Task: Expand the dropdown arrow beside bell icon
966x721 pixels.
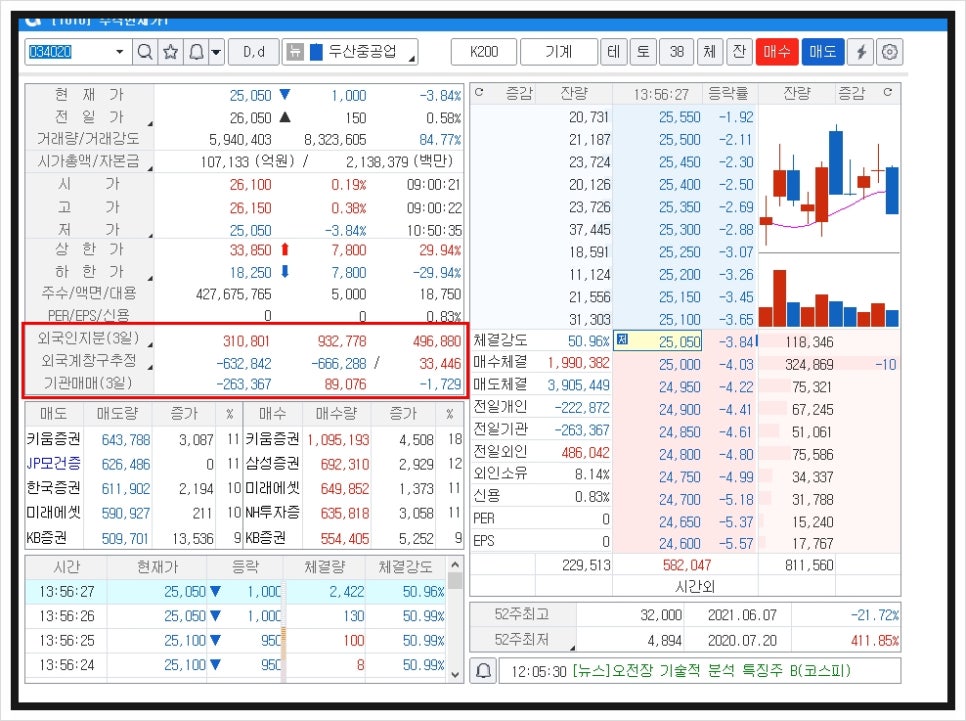Action: pos(216,52)
